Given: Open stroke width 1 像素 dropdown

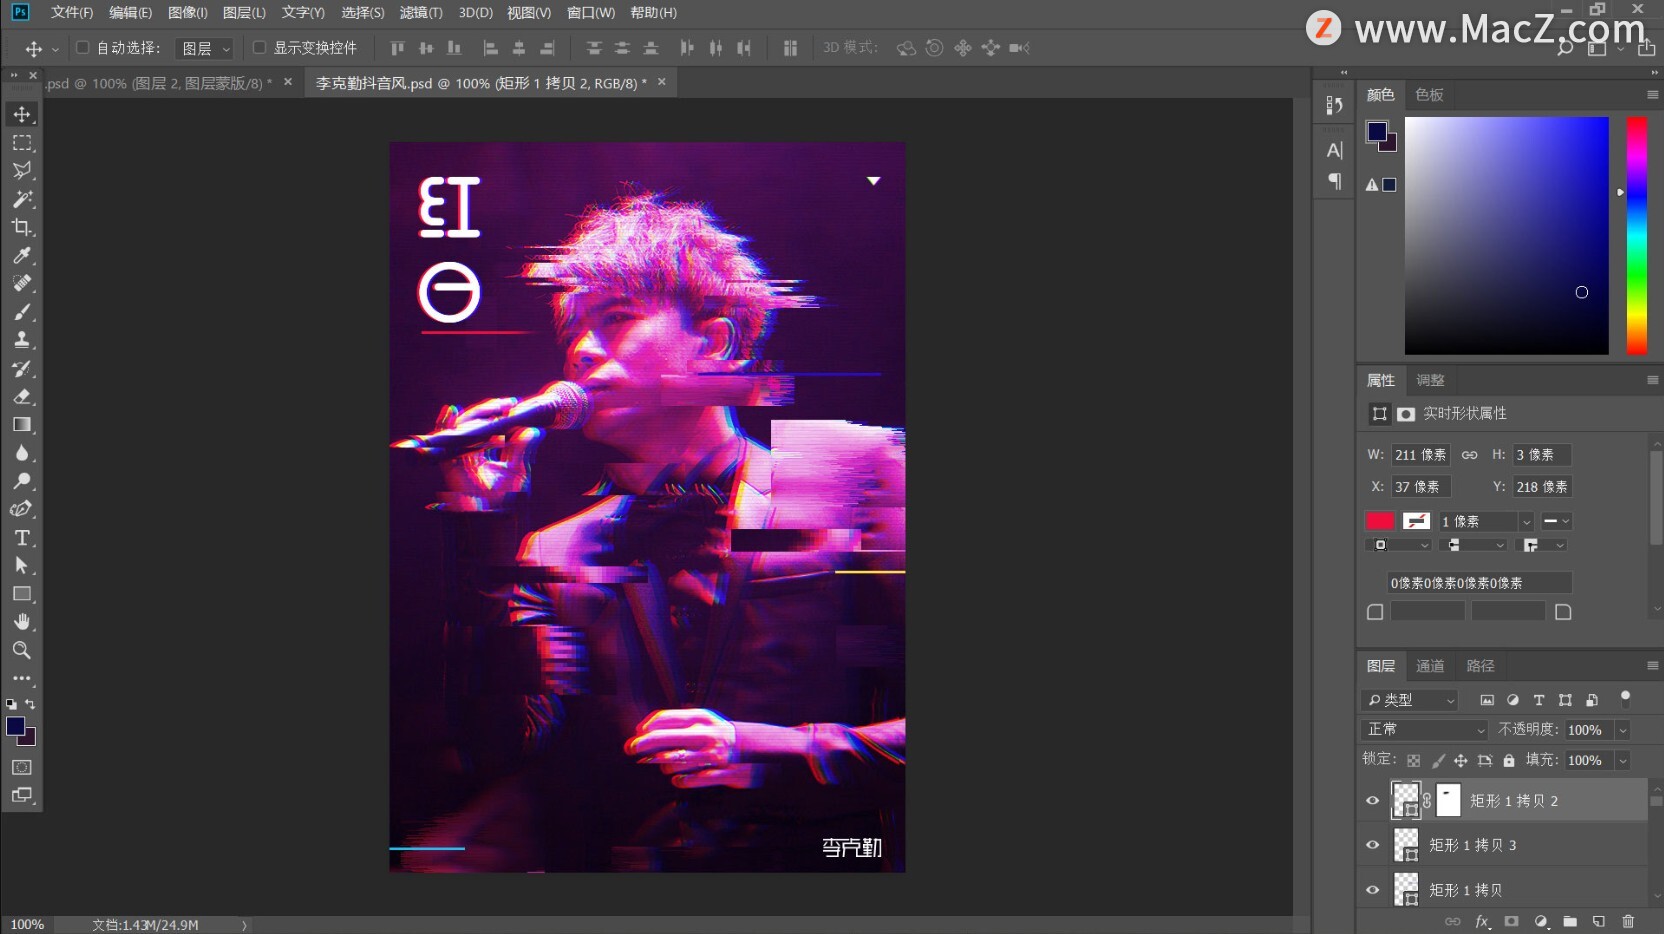Looking at the screenshot, I should coord(1526,521).
